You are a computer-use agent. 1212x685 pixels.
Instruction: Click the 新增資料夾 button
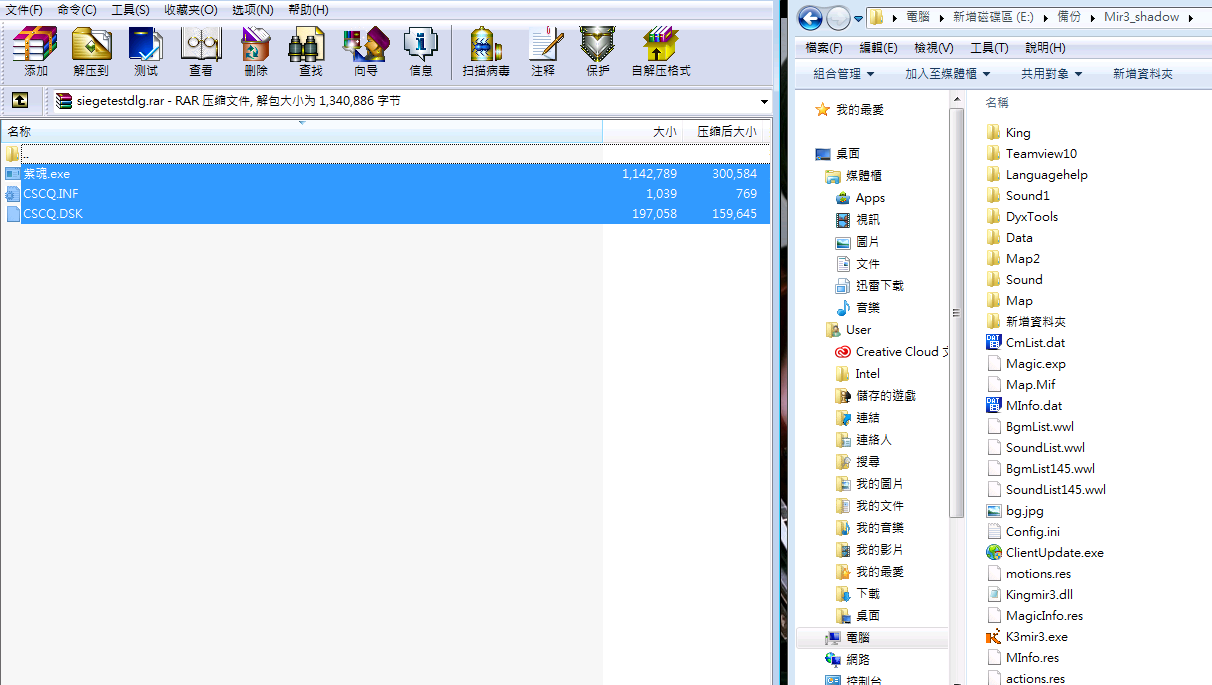pos(1142,74)
